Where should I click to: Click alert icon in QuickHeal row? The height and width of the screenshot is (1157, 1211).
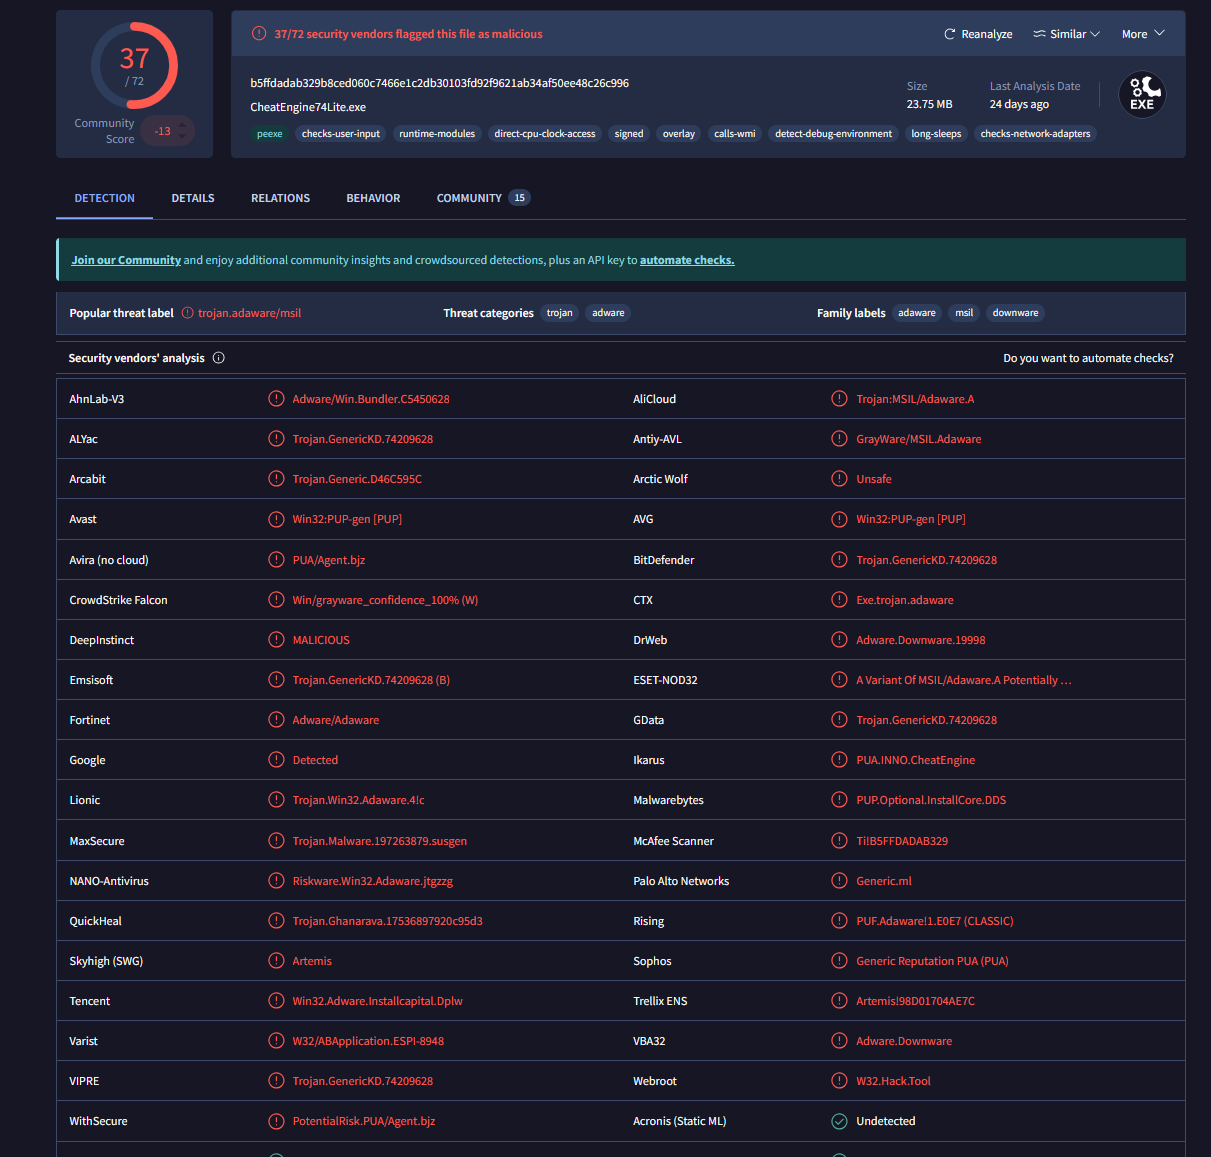coord(276,920)
